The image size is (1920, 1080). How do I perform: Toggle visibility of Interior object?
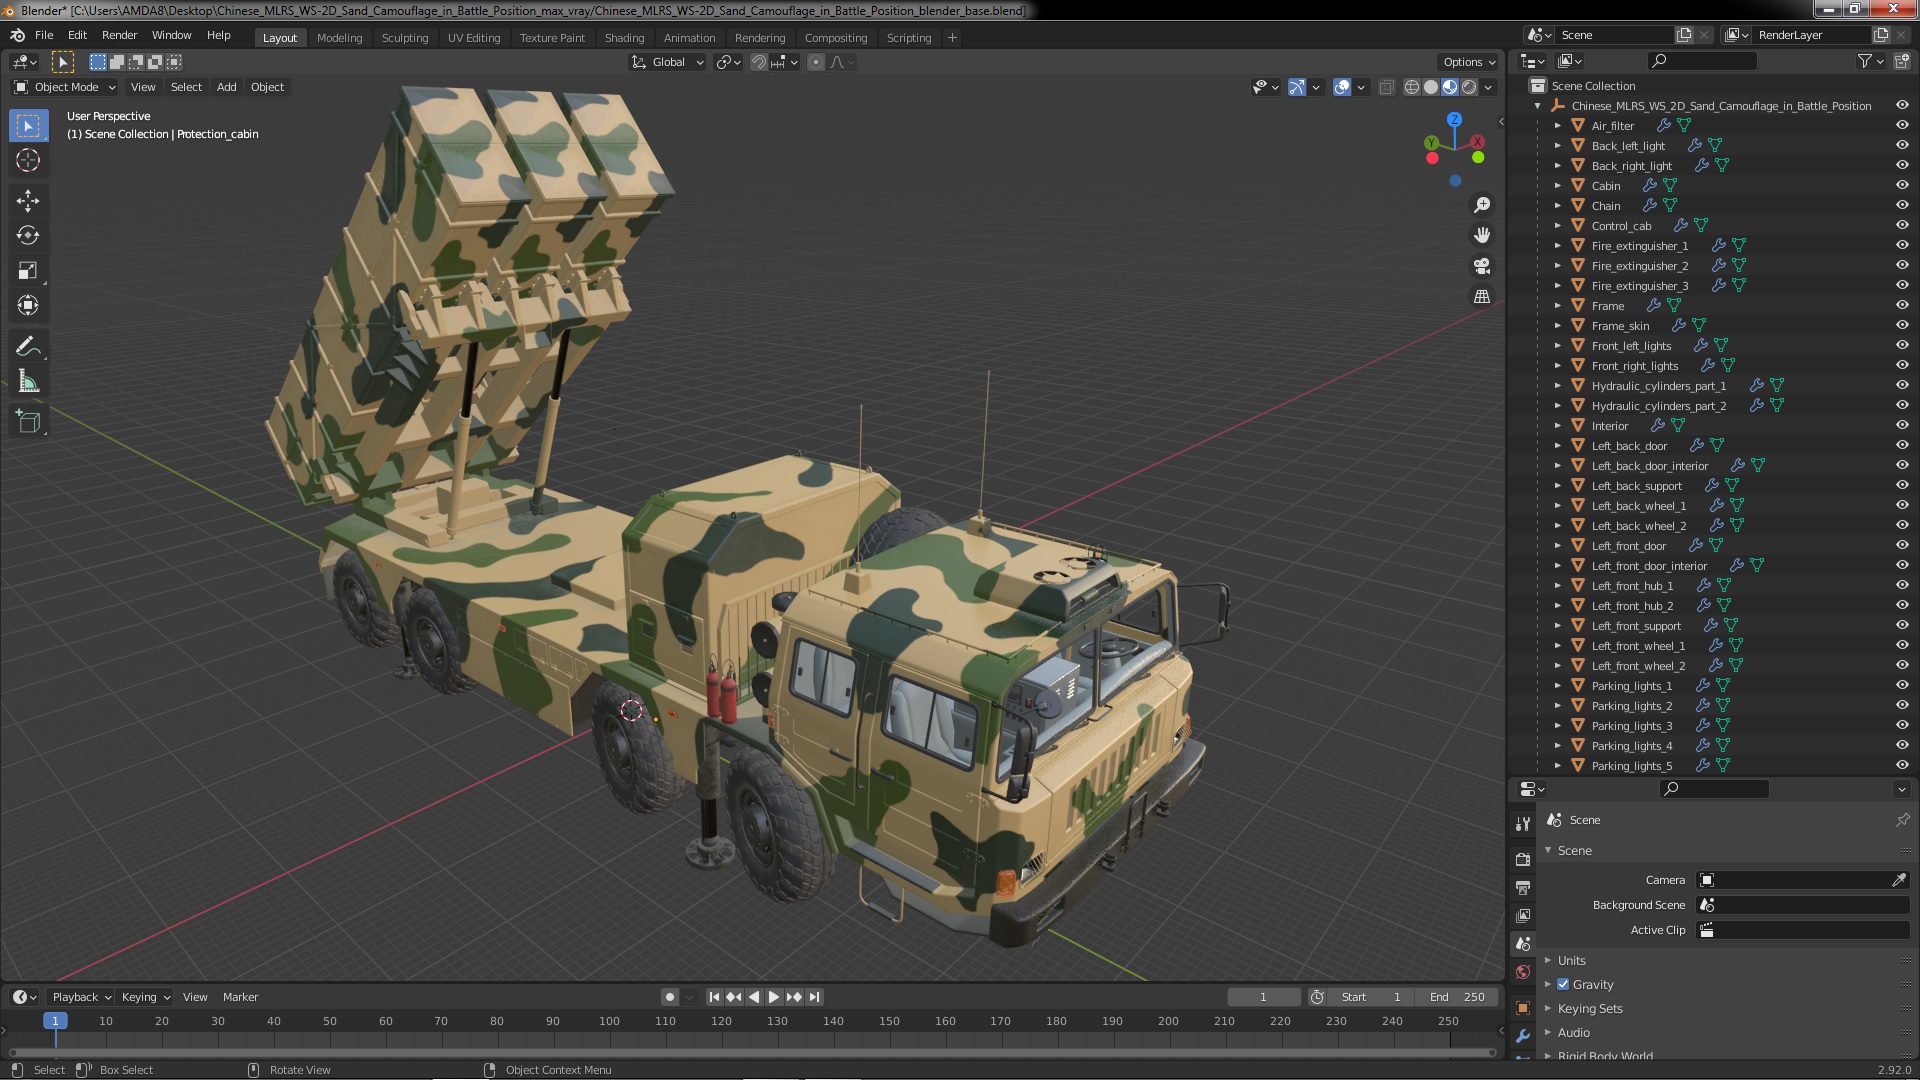(1902, 426)
